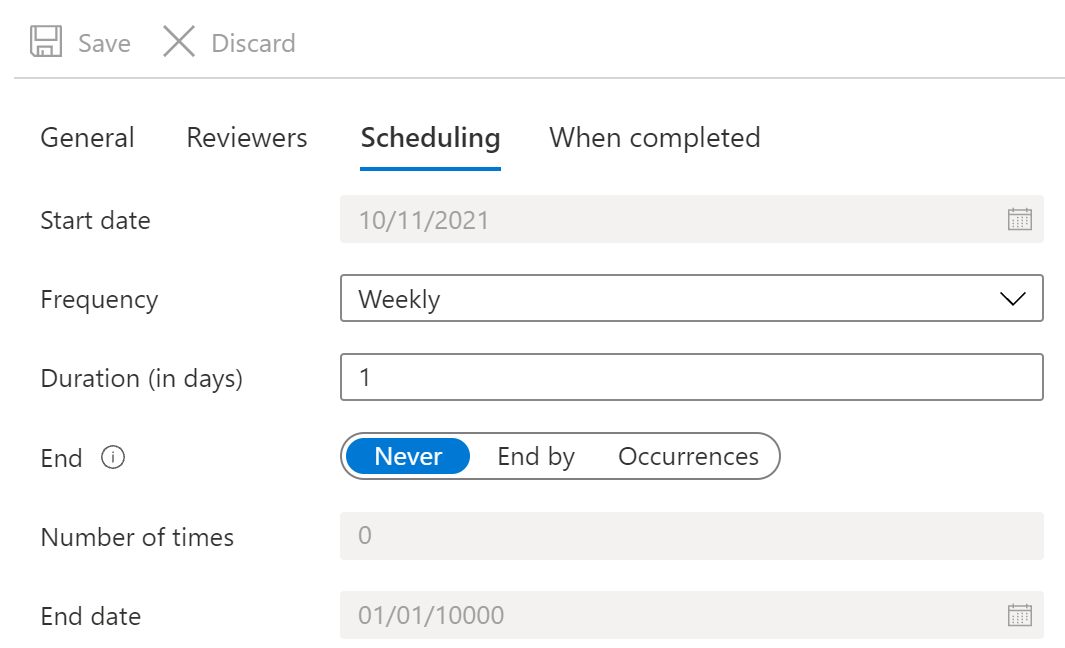Go to the When completed tab
Image resolution: width=1065 pixels, height=648 pixels.
(655, 138)
